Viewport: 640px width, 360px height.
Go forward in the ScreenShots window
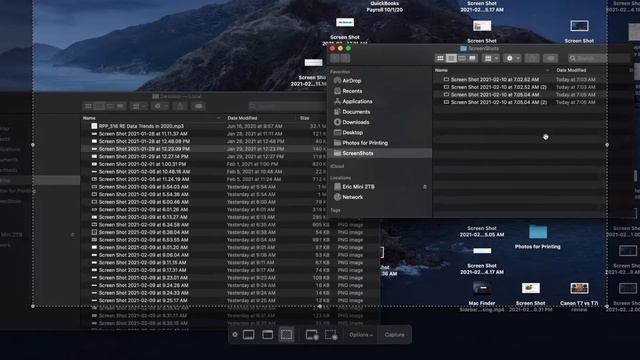click(x=345, y=58)
